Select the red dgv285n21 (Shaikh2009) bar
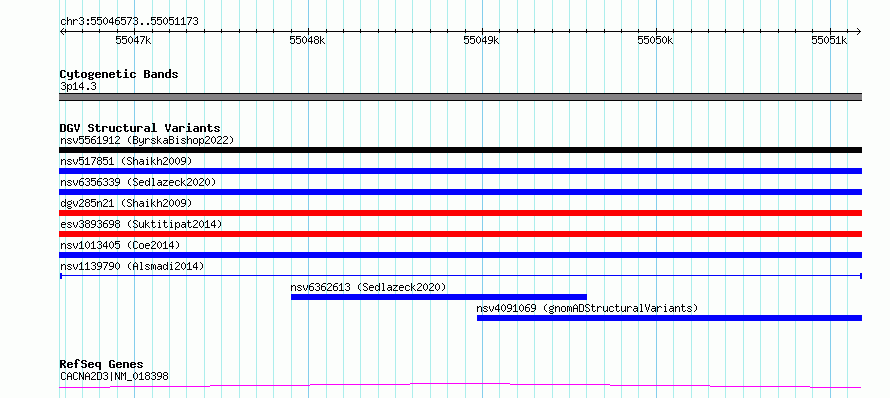Viewport: 890px width, 398px height. (460, 213)
